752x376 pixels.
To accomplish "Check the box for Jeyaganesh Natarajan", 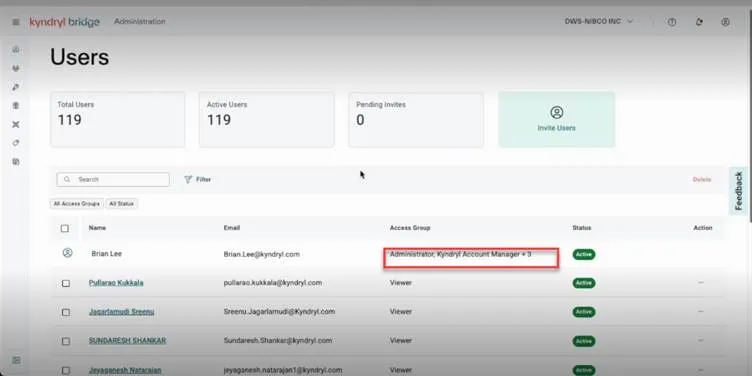I will (66, 370).
